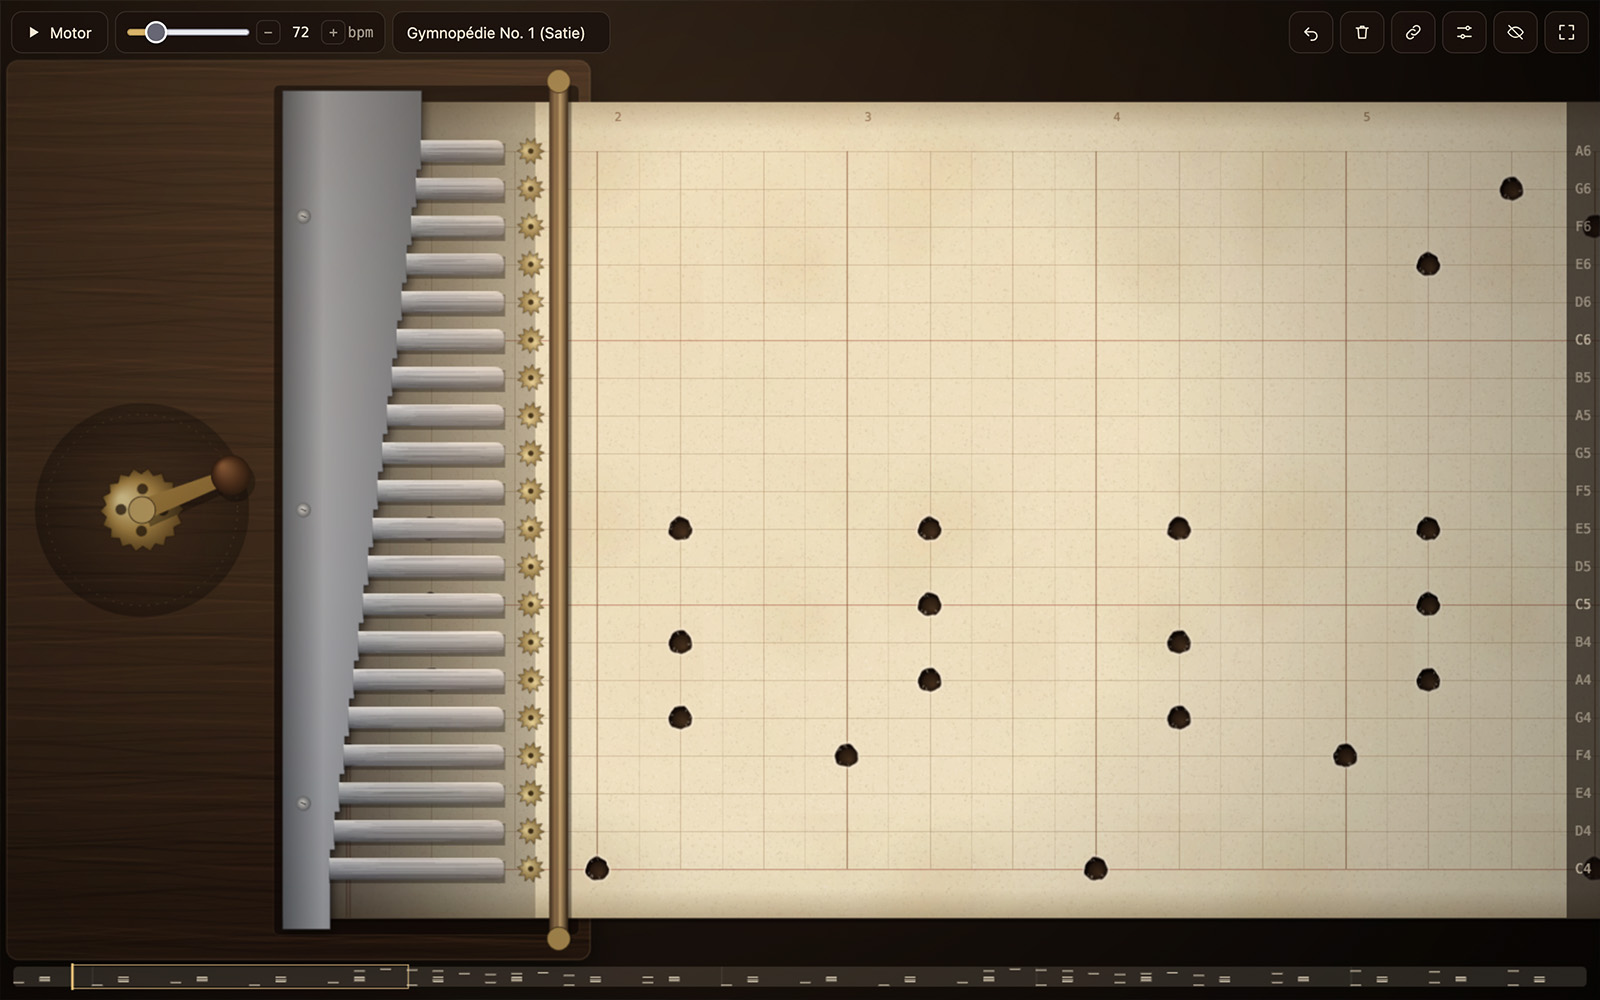Click the top star wheel gear
The height and width of the screenshot is (1000, 1600).
click(x=531, y=152)
